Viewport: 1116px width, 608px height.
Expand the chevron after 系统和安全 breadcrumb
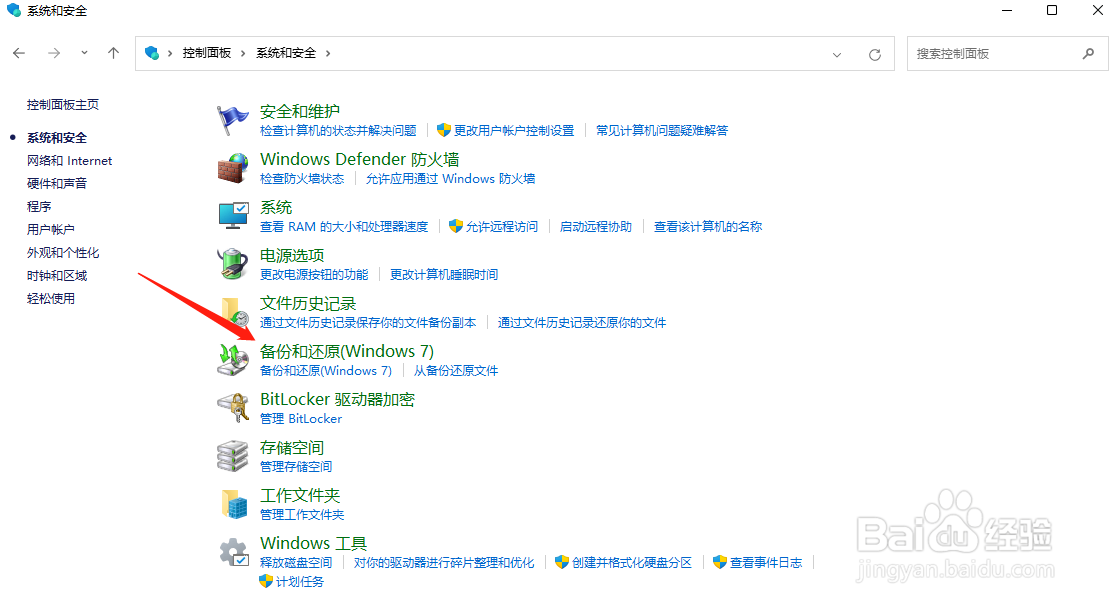click(x=328, y=53)
